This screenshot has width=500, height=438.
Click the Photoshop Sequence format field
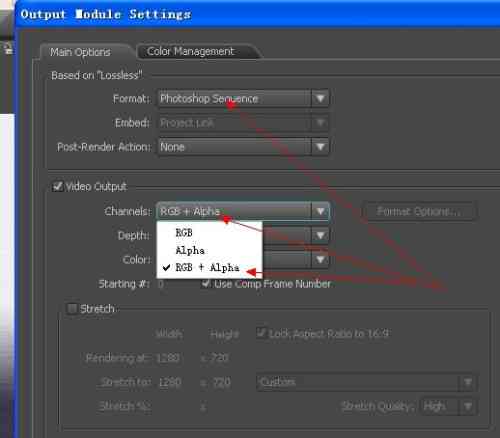(x=235, y=99)
